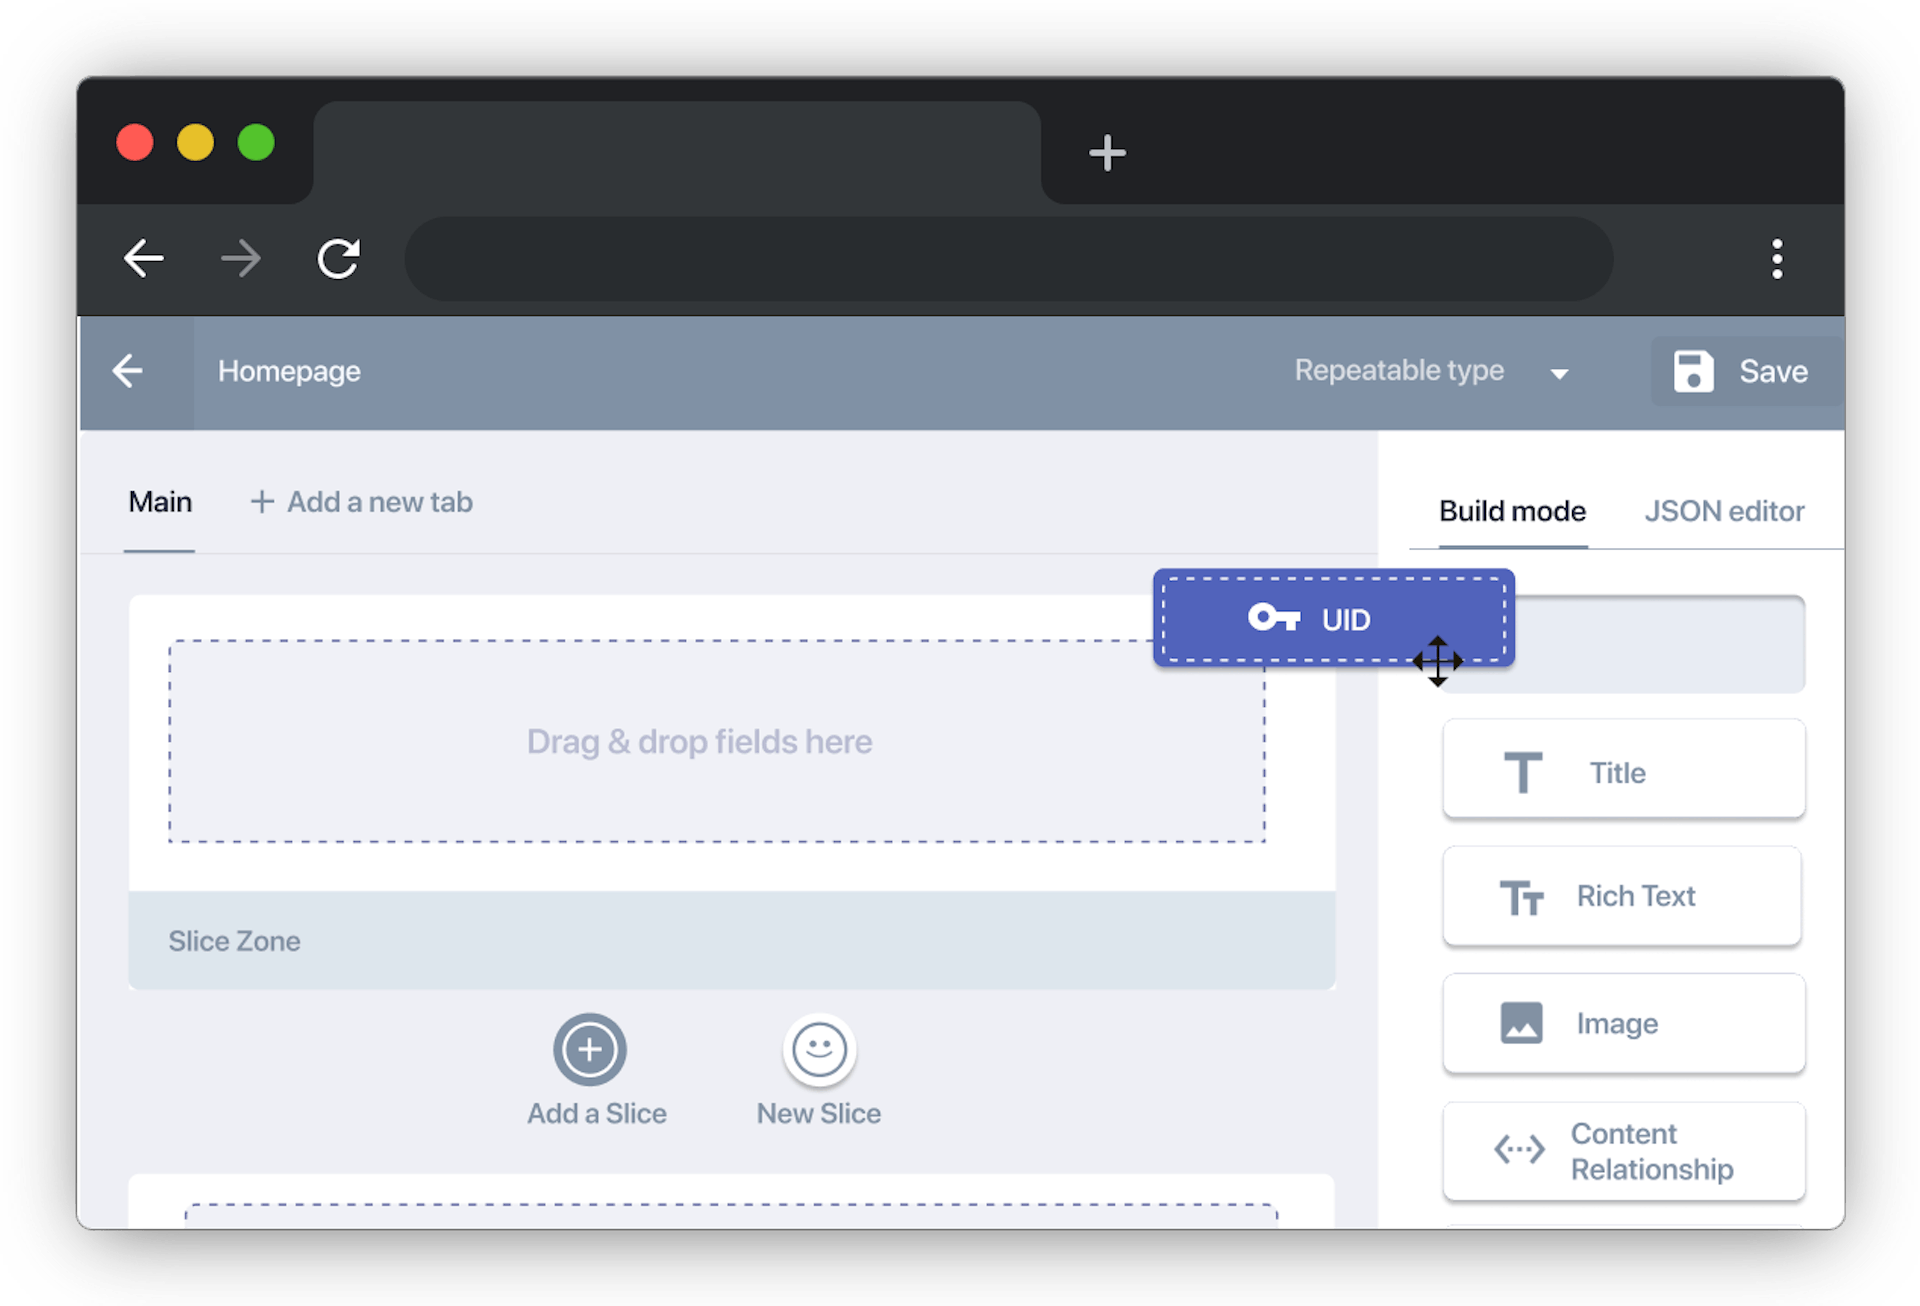1920x1306 pixels.
Task: Click the New Slice label
Action: [819, 1114]
